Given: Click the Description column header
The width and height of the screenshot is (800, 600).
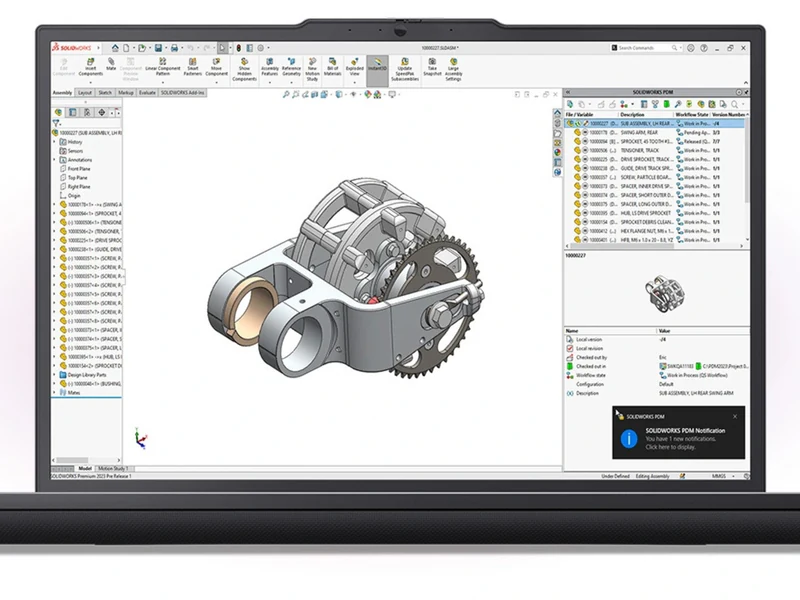Looking at the screenshot, I should 646,115.
